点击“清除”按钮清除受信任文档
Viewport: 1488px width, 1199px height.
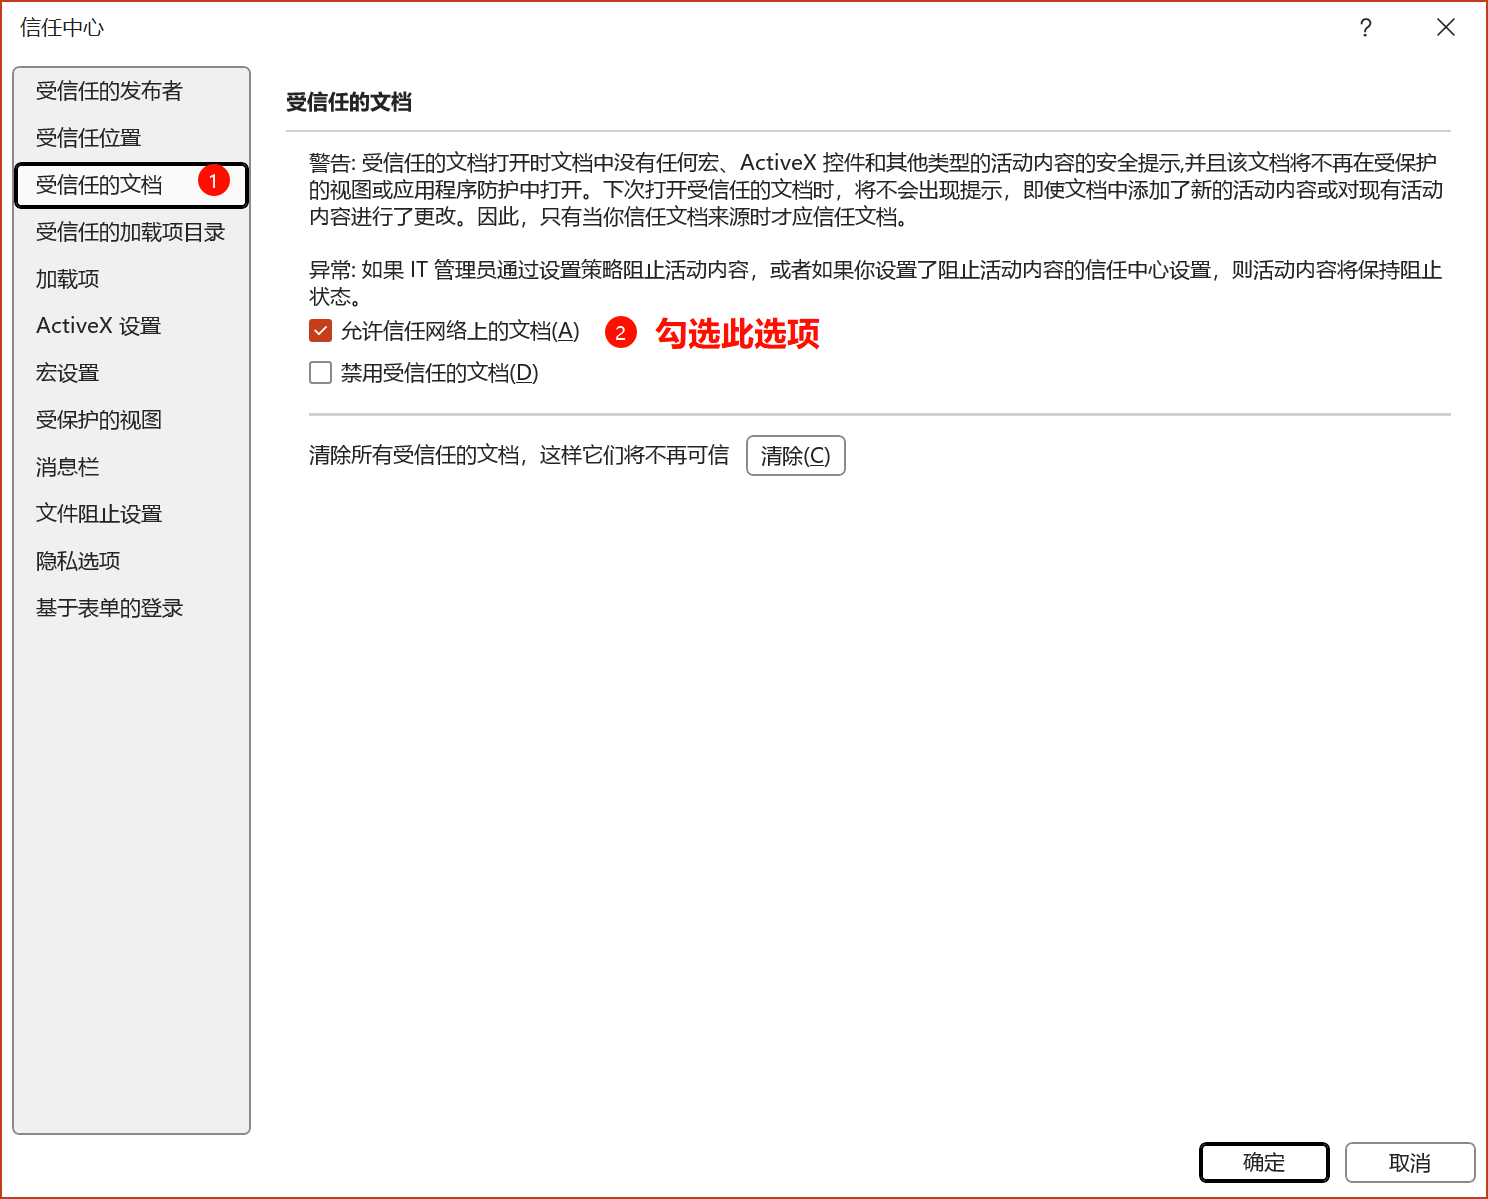coord(795,455)
